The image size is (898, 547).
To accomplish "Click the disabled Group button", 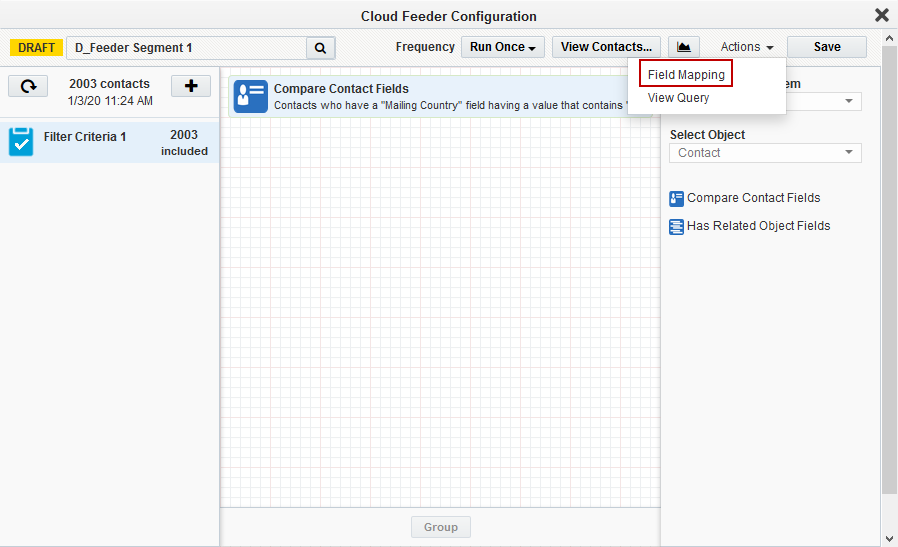I will (x=440, y=527).
